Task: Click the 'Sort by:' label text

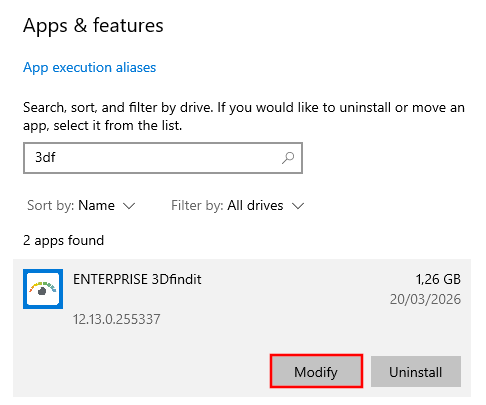Action: [50, 206]
